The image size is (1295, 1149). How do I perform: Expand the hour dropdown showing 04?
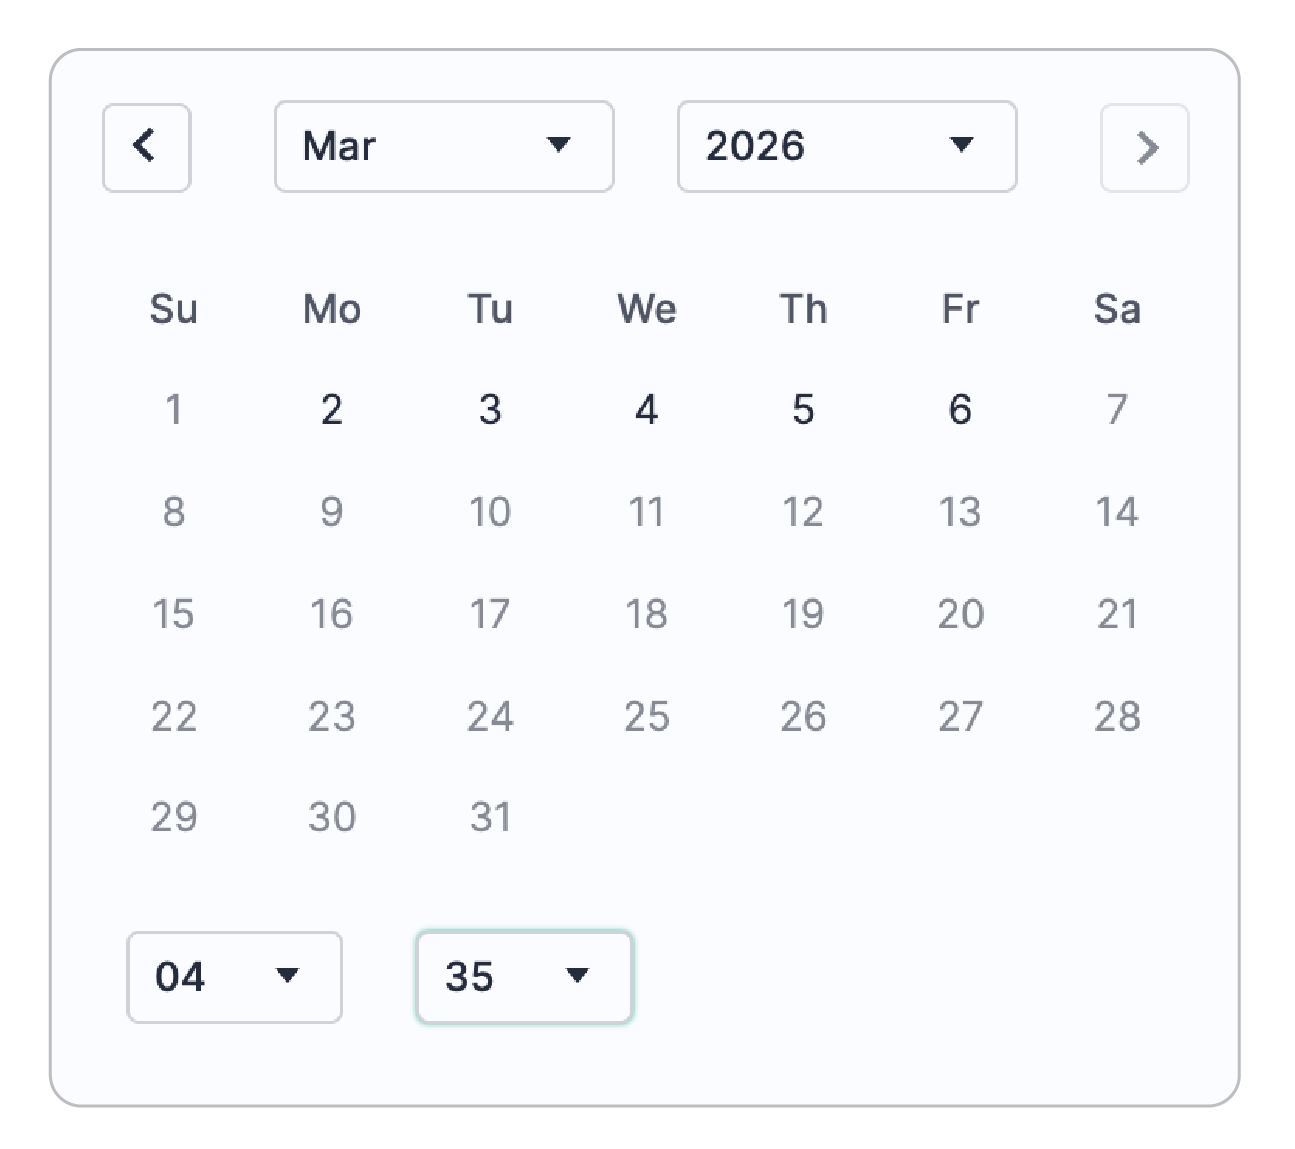[234, 977]
